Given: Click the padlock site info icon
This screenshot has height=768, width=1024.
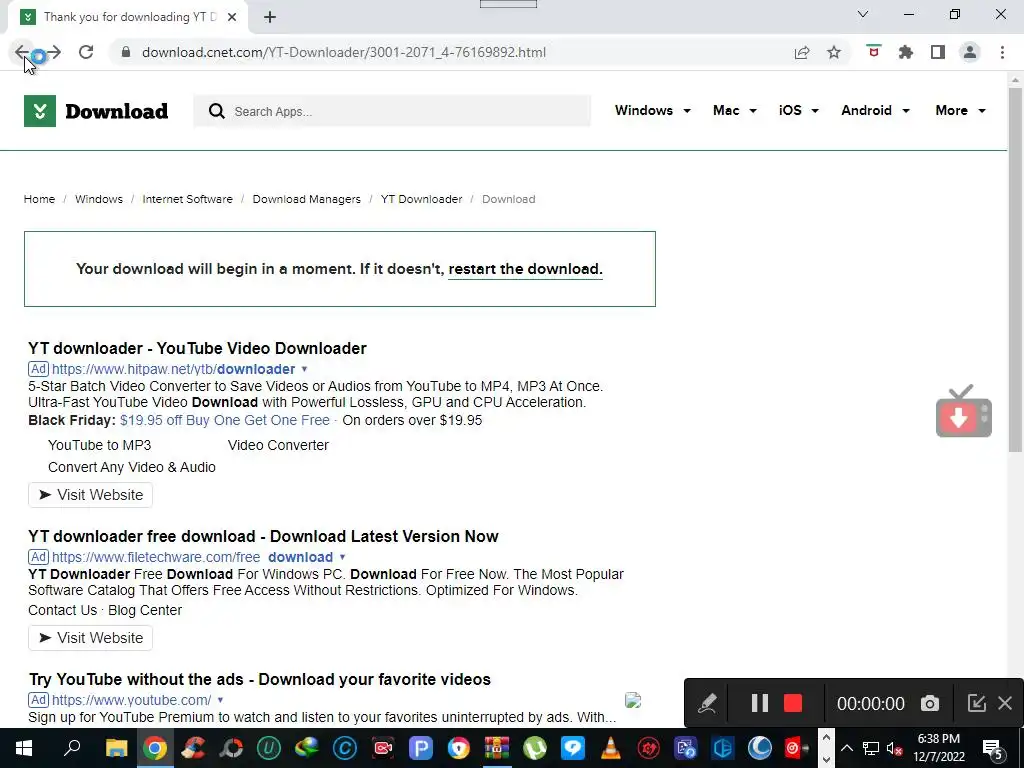Looking at the screenshot, I should click(x=126, y=52).
